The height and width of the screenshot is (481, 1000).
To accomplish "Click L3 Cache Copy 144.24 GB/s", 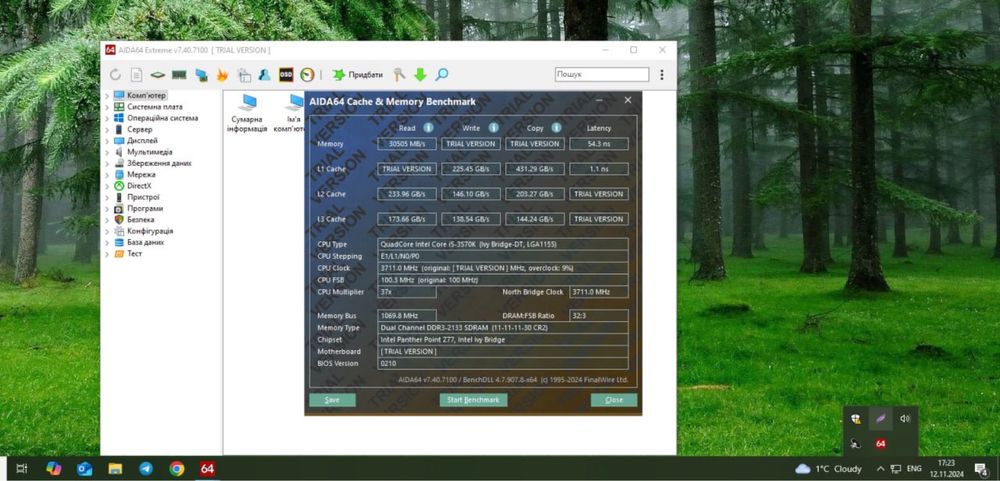I will [x=534, y=219].
